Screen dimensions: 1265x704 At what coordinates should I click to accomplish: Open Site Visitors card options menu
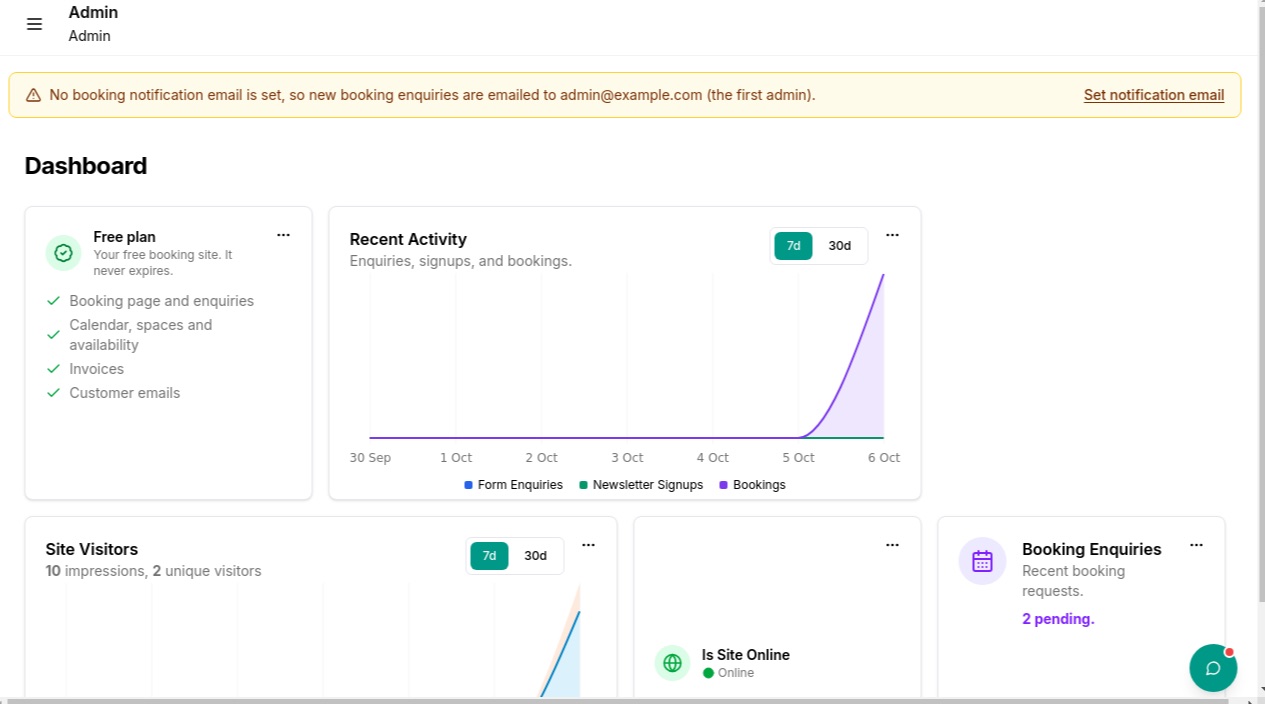pyautogui.click(x=588, y=545)
